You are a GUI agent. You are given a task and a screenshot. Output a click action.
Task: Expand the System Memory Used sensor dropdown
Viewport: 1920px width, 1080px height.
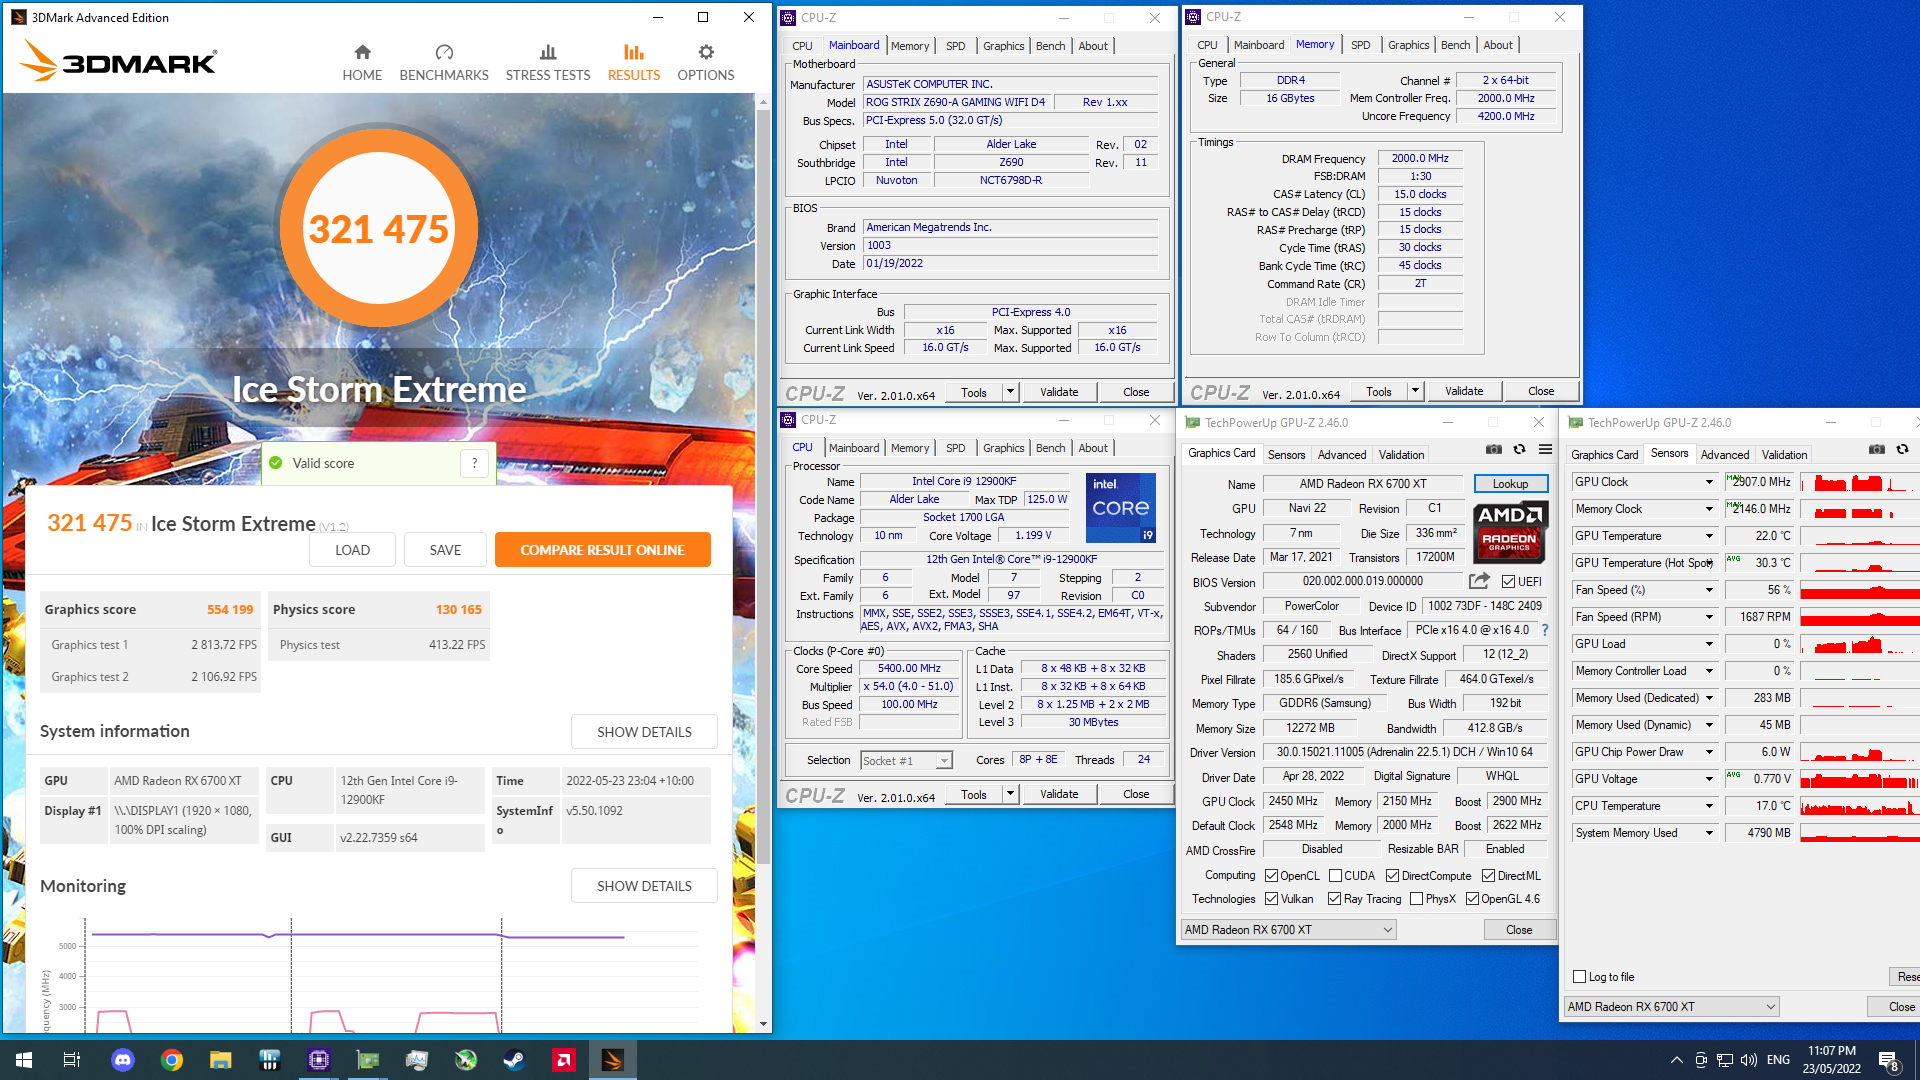(1709, 833)
